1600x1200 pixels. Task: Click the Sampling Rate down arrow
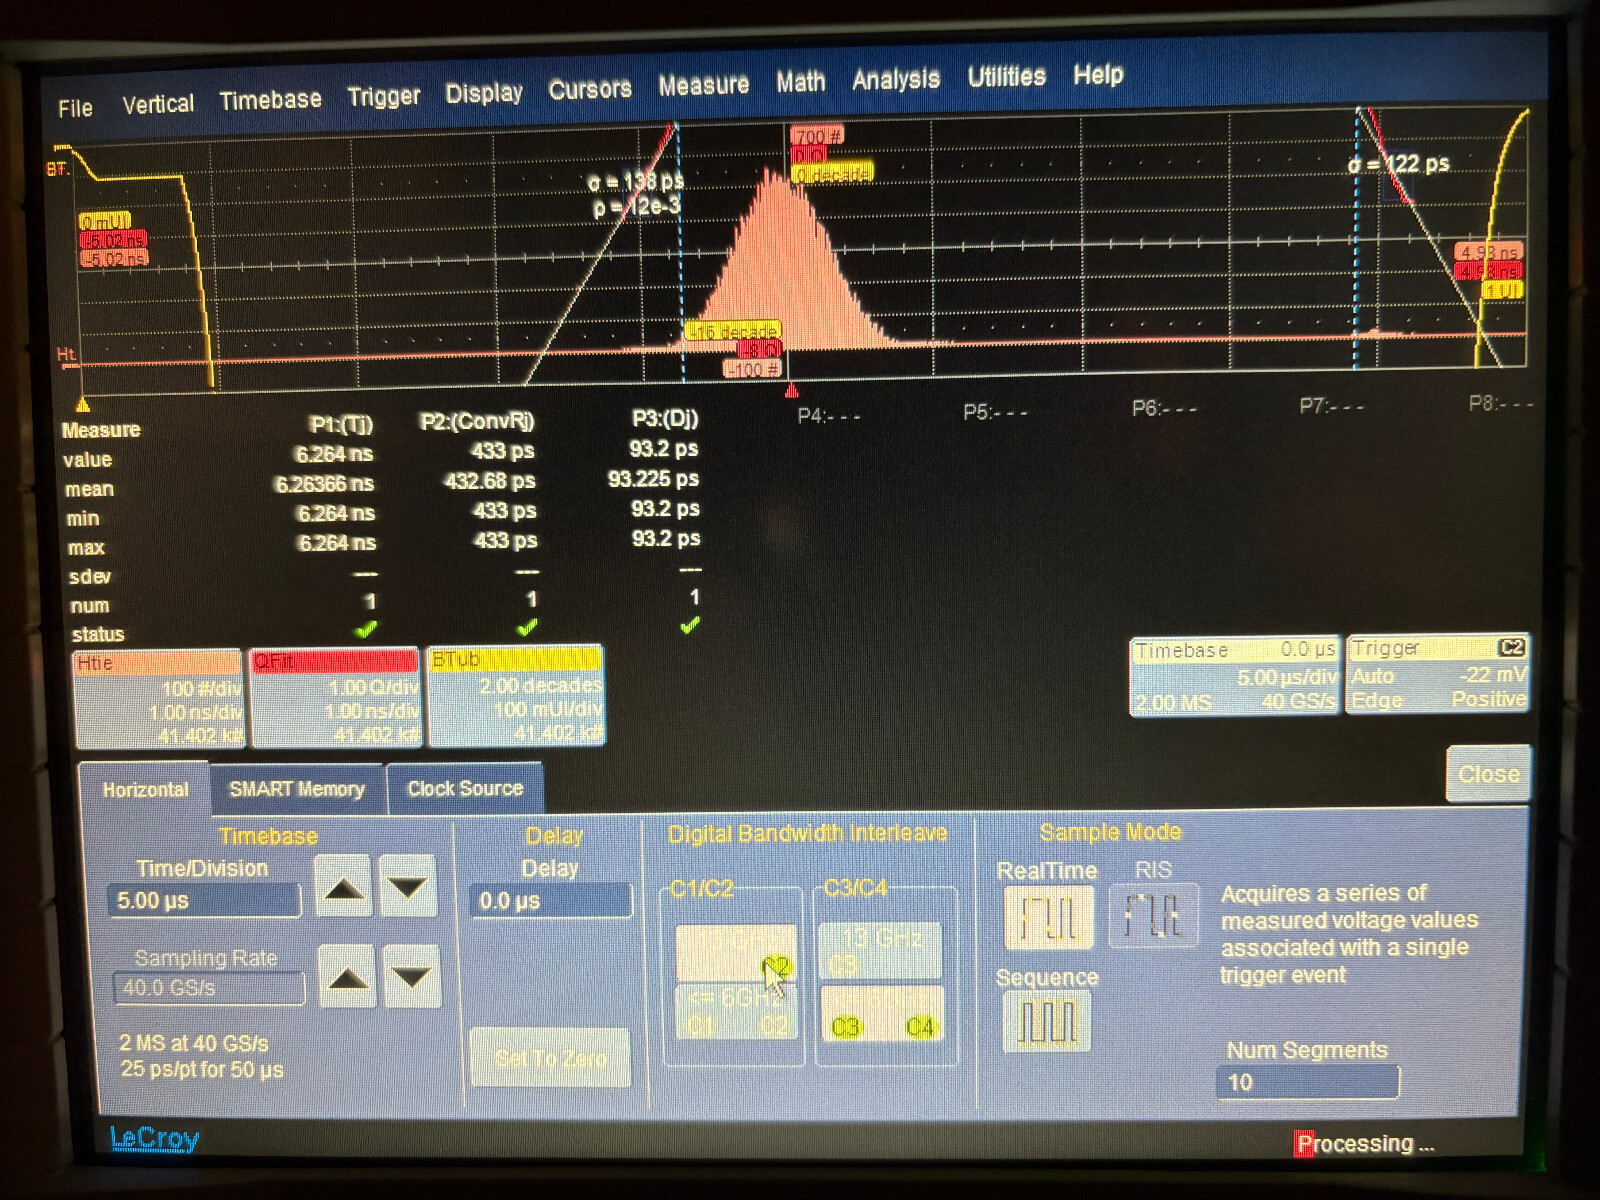(412, 976)
